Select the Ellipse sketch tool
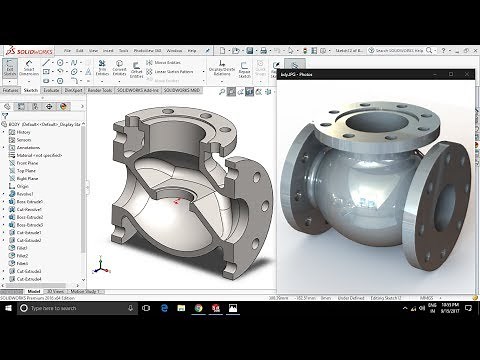 pyautogui.click(x=74, y=71)
